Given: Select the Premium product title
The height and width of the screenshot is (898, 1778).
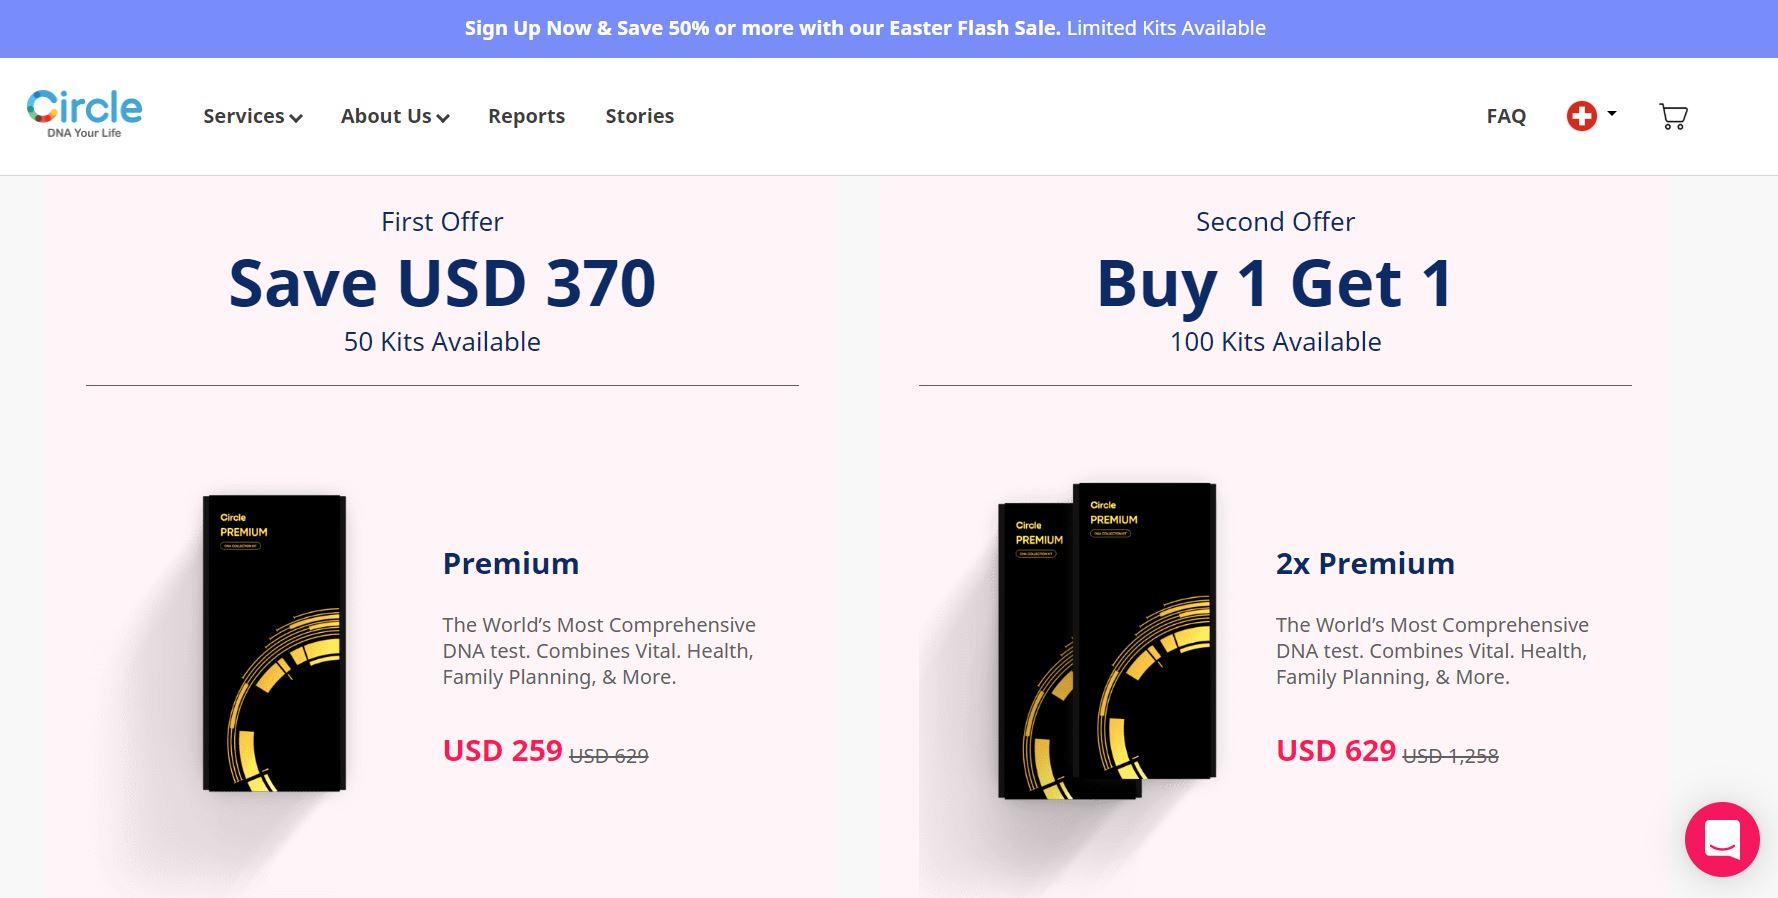Looking at the screenshot, I should [511, 564].
